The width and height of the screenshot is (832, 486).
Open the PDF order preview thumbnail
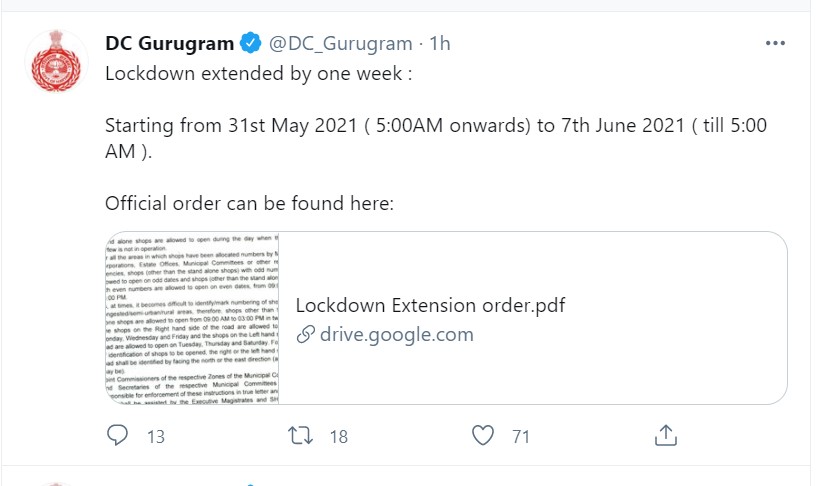tap(194, 318)
